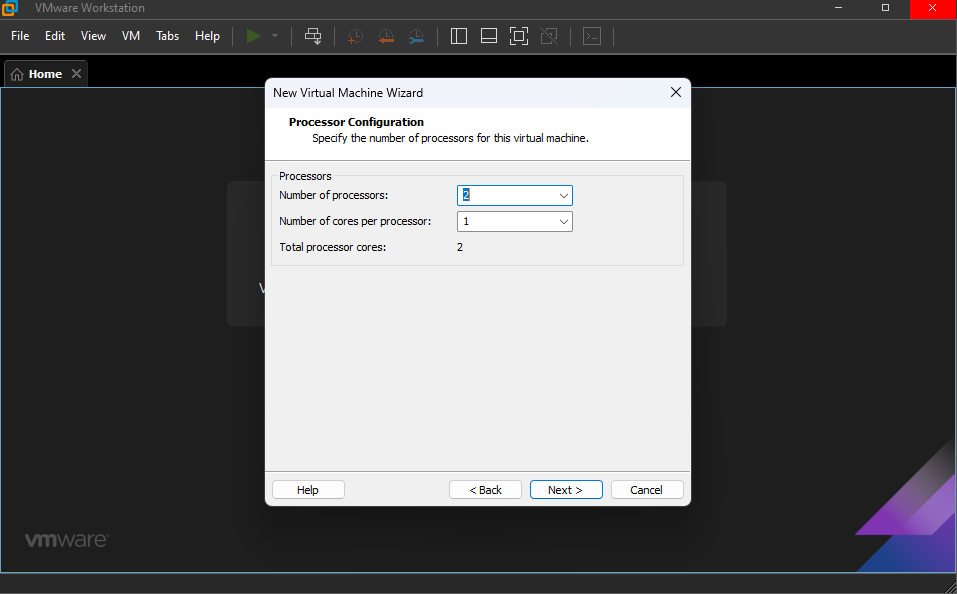Open the Tabs menu
Viewport: 957px width, 594px height.
coord(167,36)
